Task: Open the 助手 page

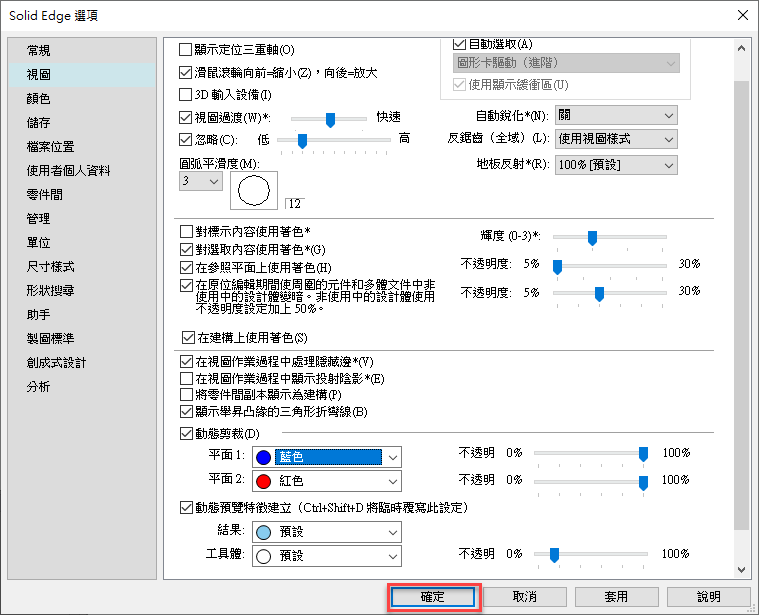Action: tap(39, 315)
